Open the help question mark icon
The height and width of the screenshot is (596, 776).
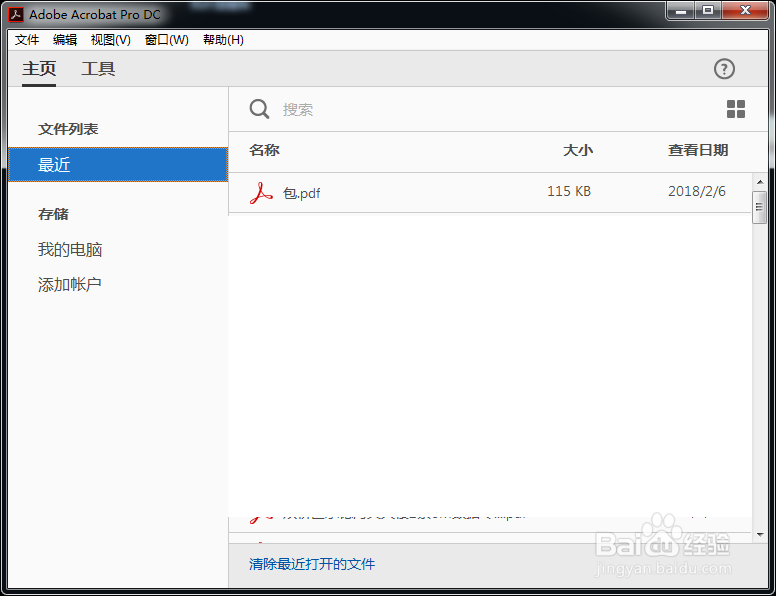click(724, 69)
